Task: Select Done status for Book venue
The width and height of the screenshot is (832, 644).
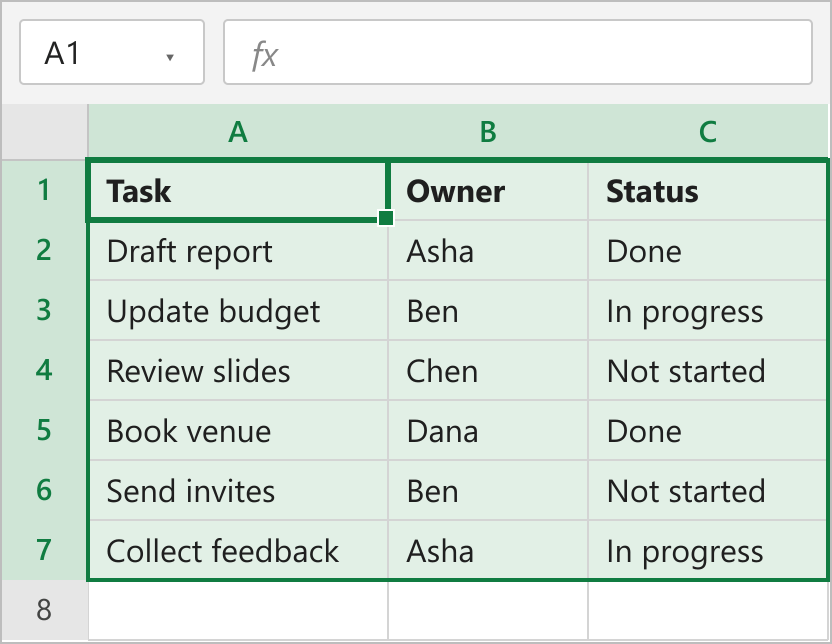Action: tap(708, 430)
